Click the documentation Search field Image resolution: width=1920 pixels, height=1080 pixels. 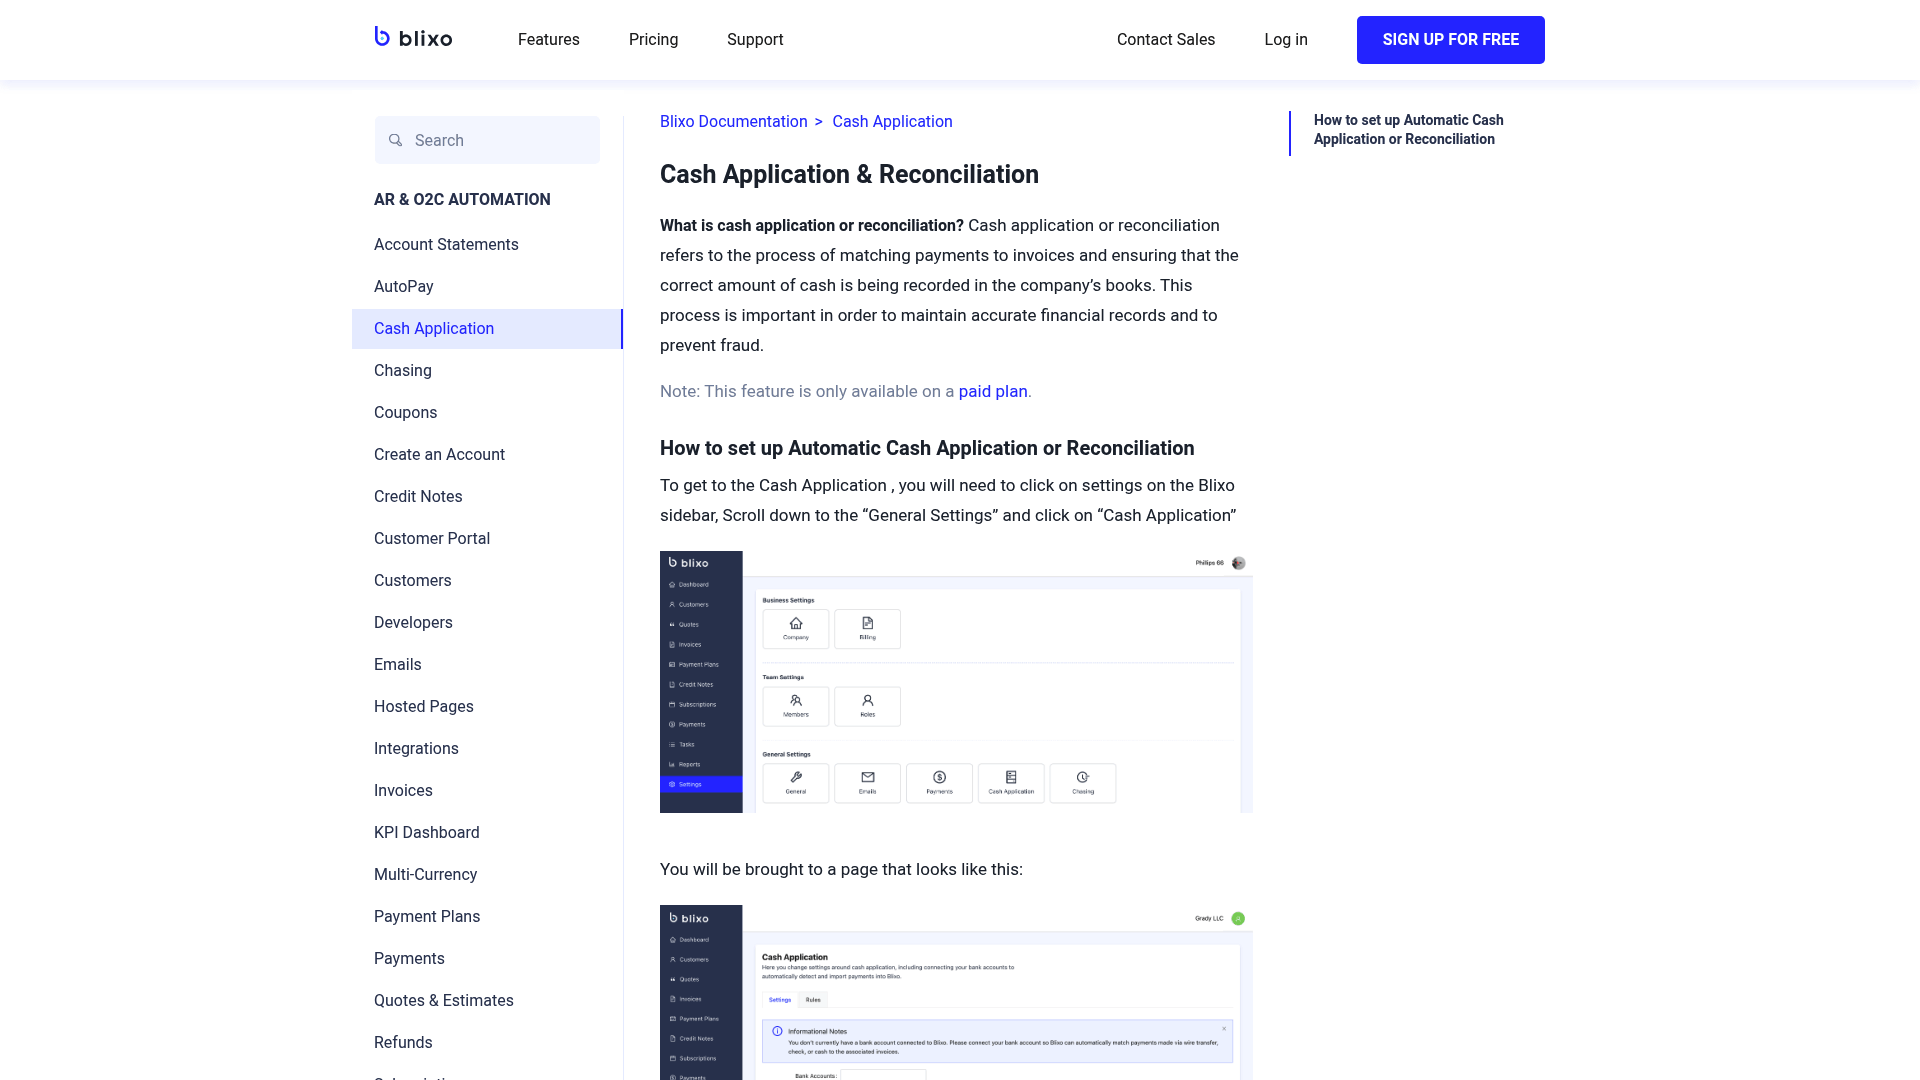click(487, 140)
